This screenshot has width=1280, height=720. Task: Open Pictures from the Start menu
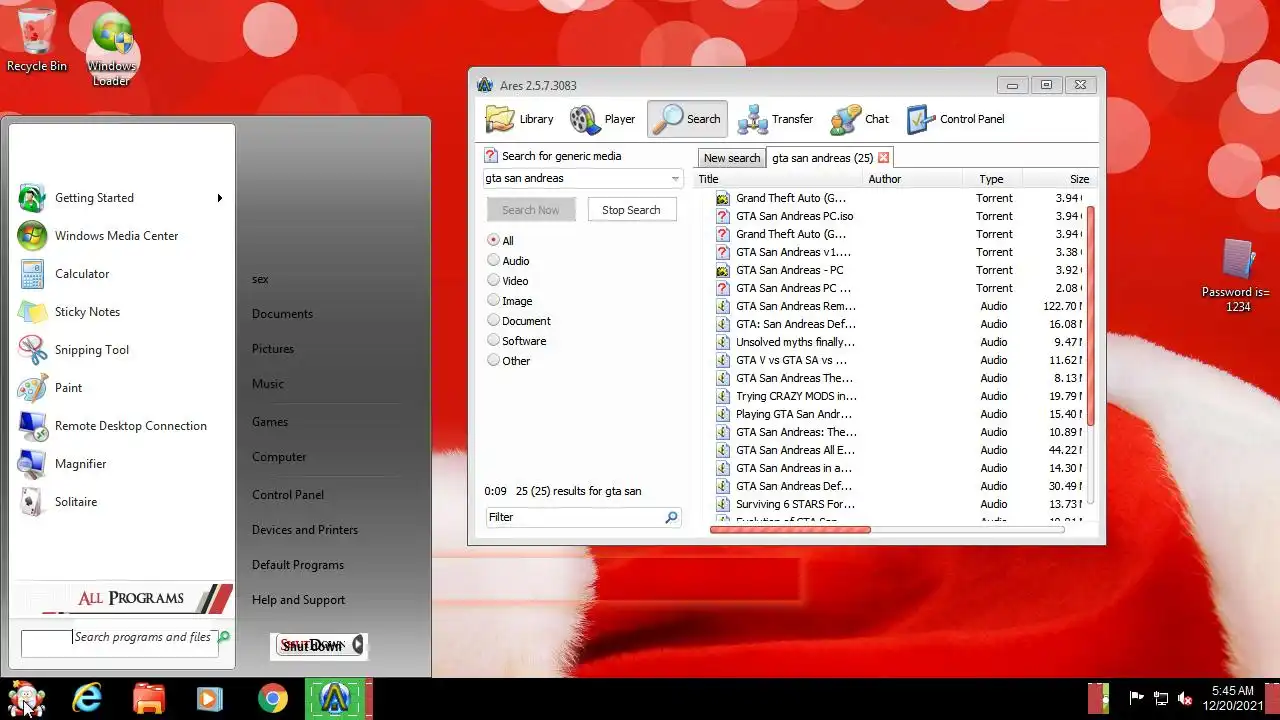[x=273, y=349]
